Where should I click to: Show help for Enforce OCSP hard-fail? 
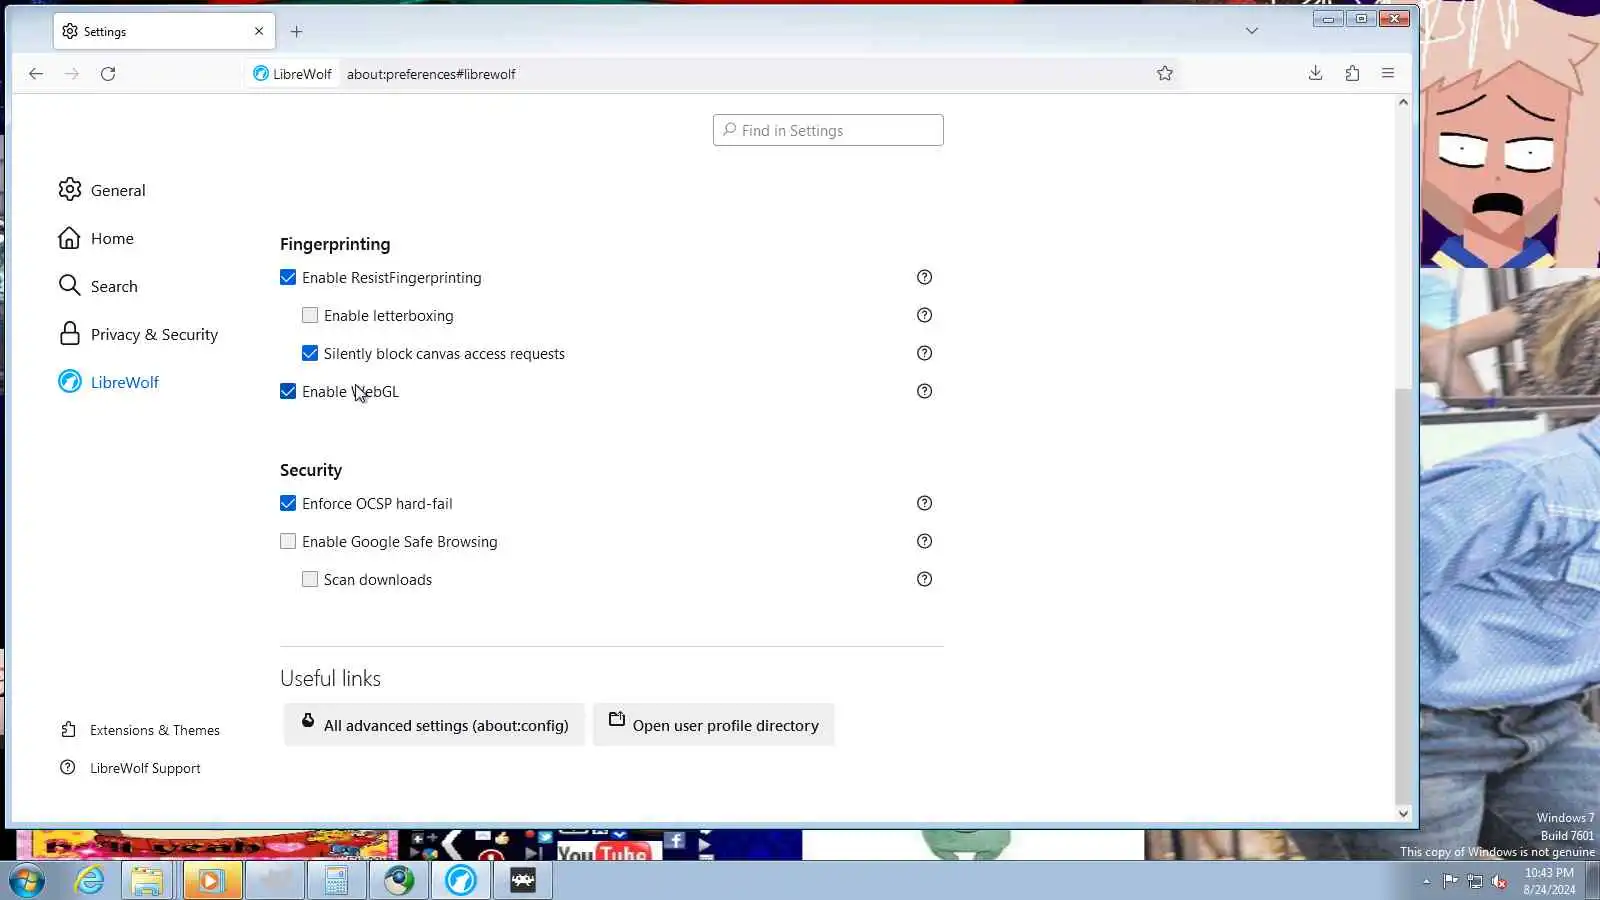[924, 503]
